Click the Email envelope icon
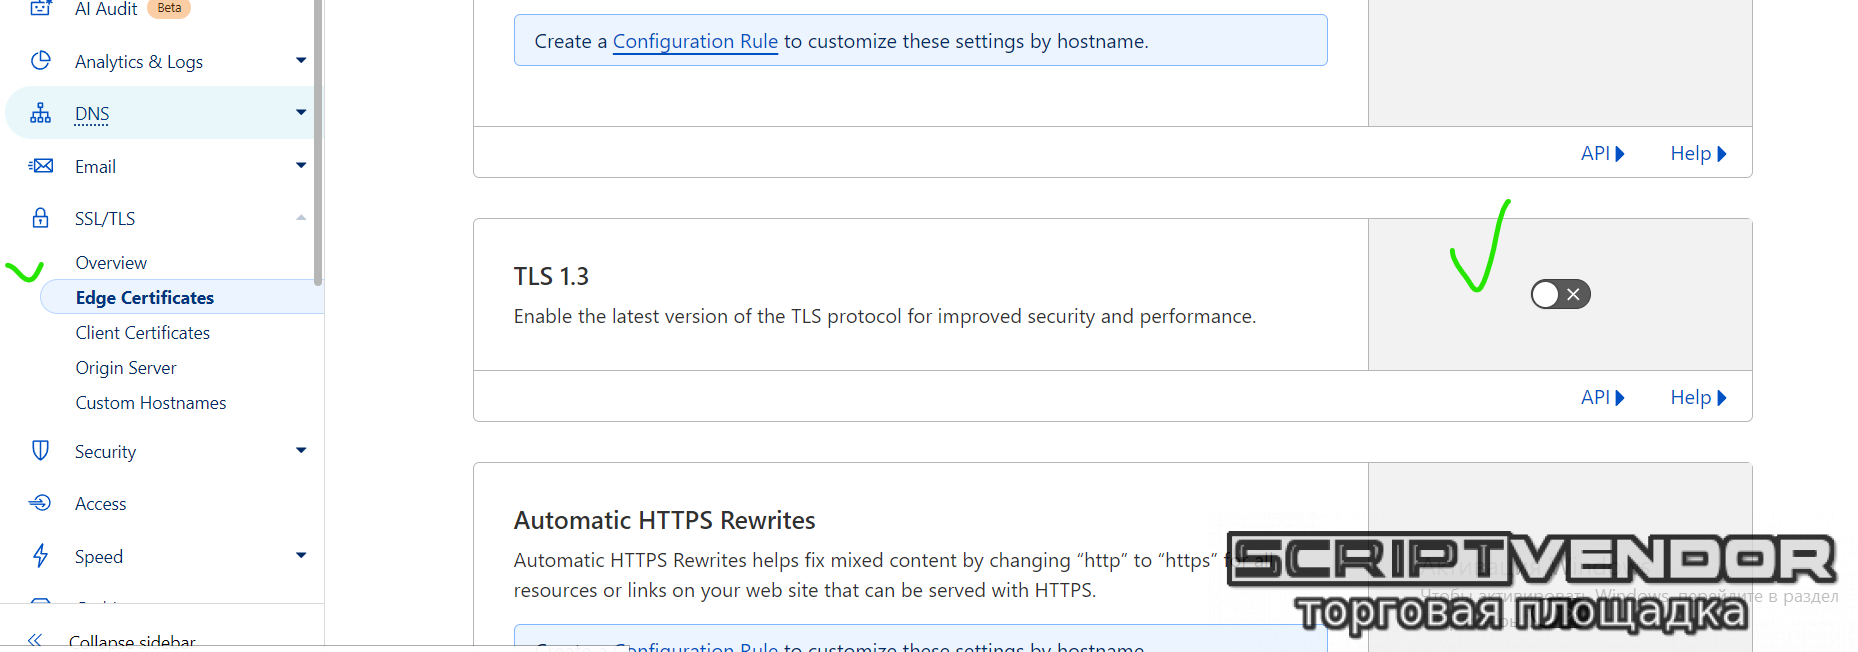The image size is (1858, 652). tap(41, 166)
